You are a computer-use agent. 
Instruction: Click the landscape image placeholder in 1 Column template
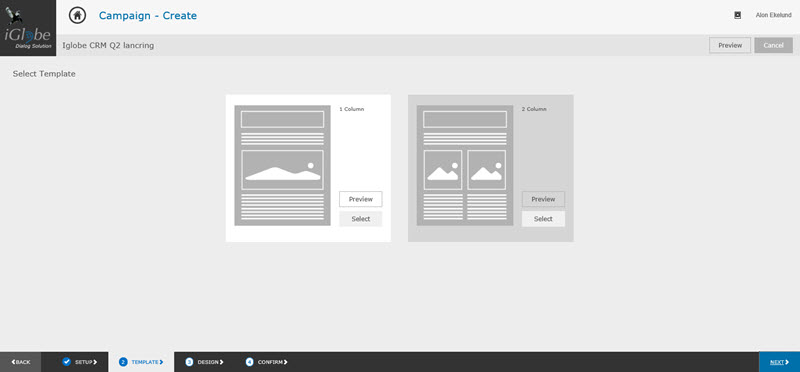pyautogui.click(x=282, y=170)
